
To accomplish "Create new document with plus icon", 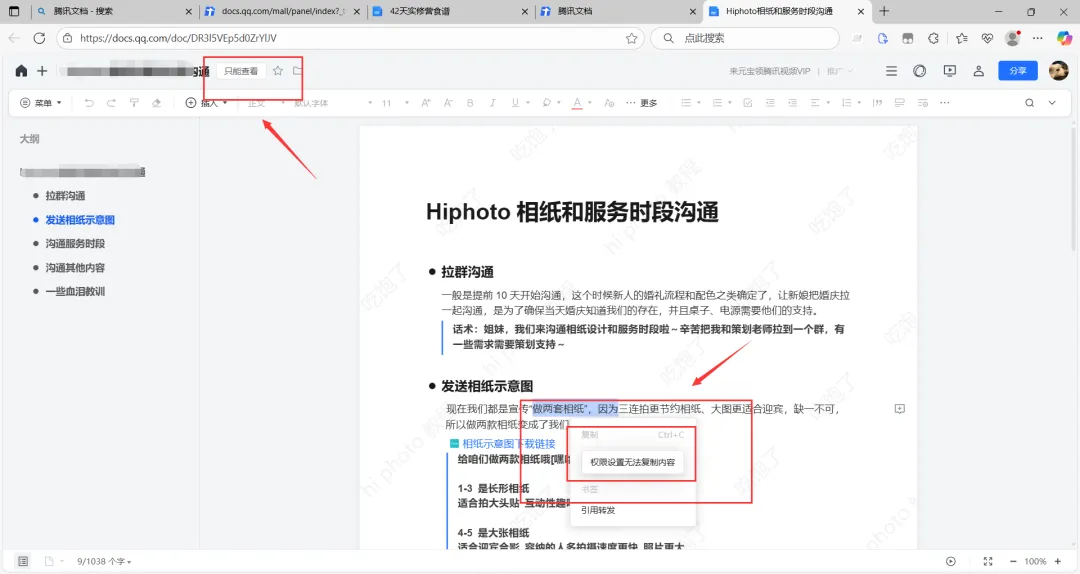I will click(x=42, y=71).
